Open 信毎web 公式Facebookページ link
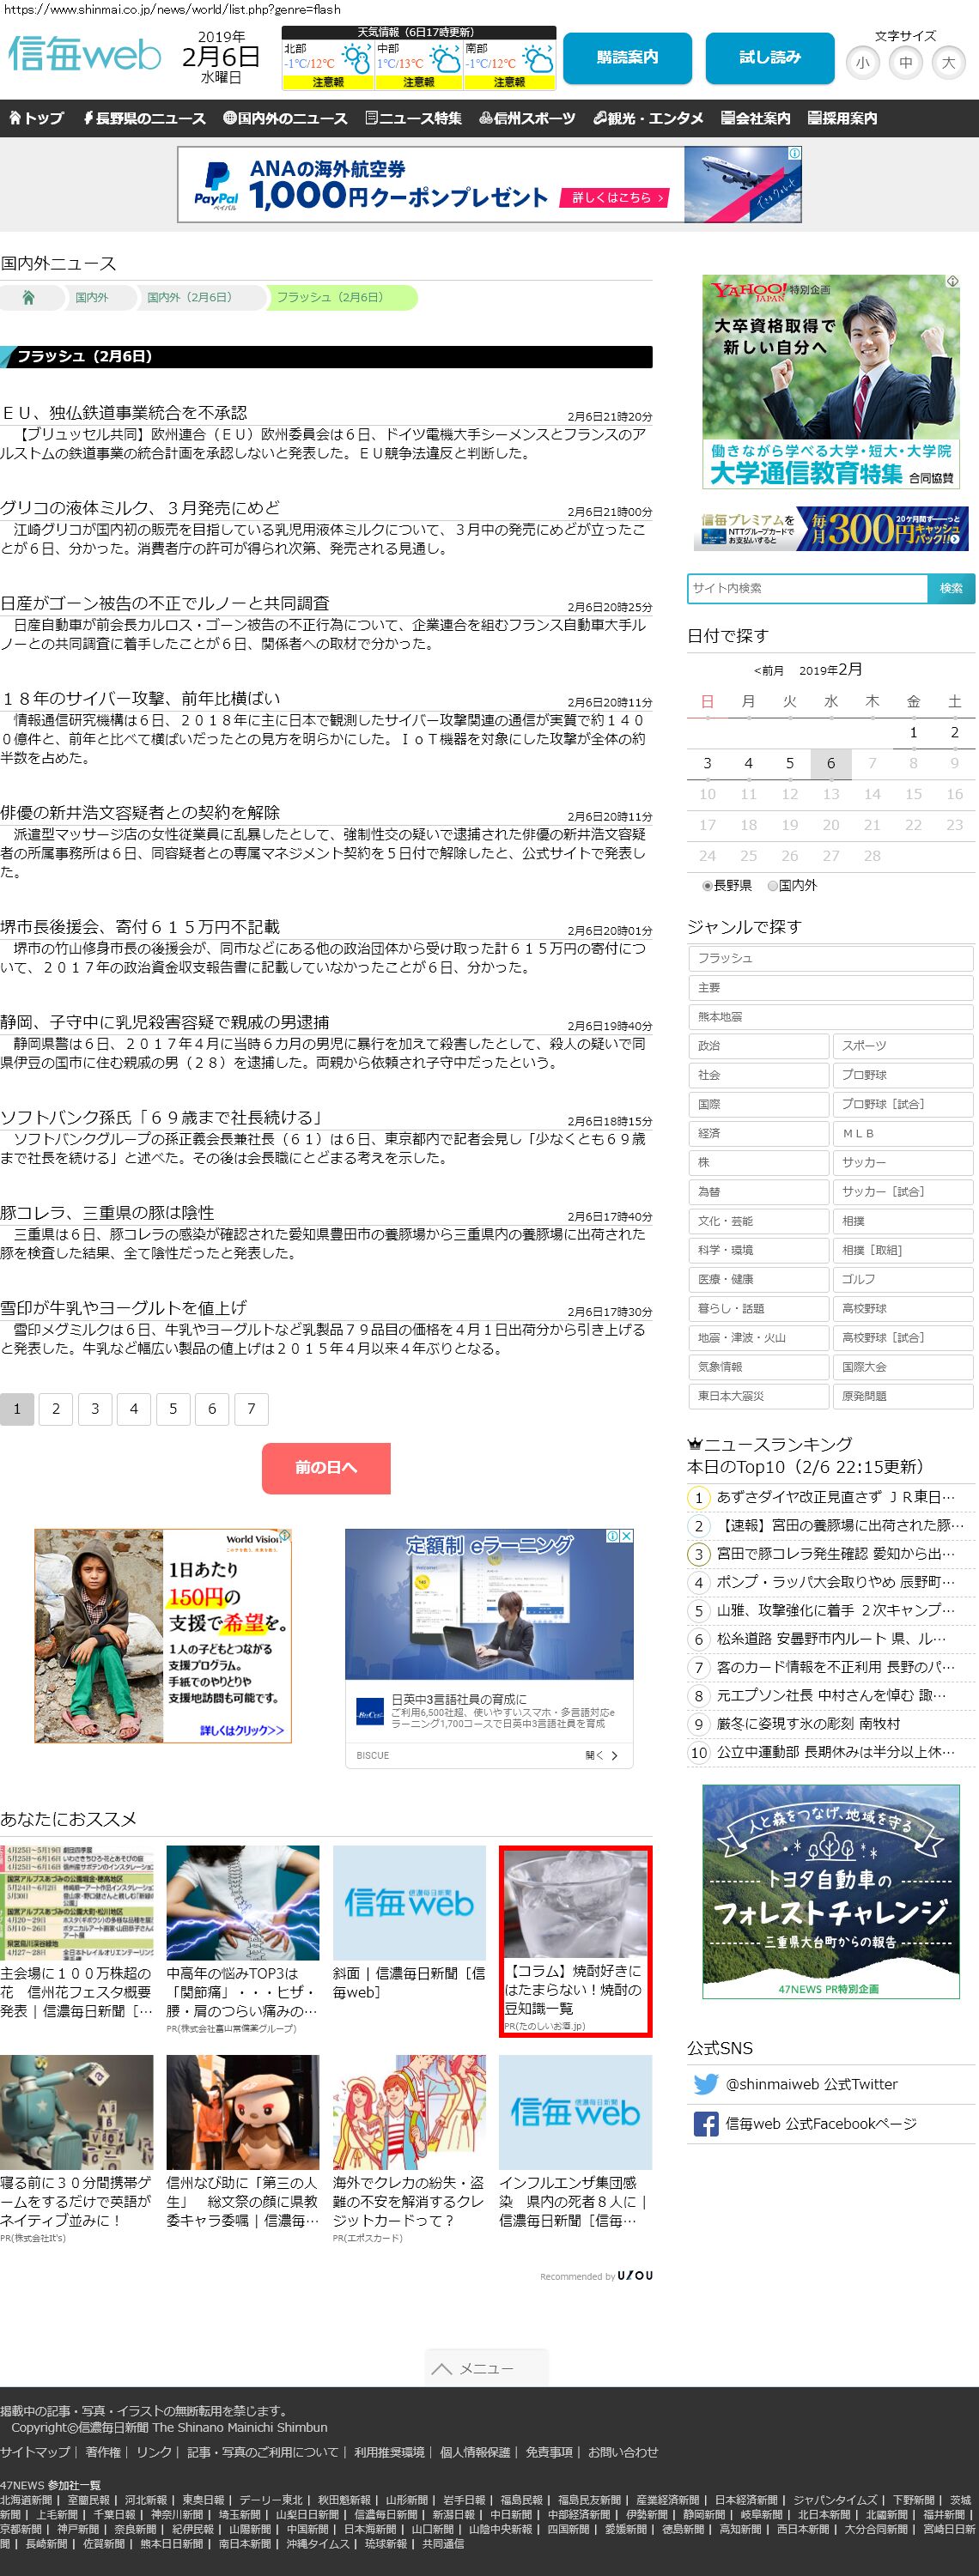 [821, 2124]
